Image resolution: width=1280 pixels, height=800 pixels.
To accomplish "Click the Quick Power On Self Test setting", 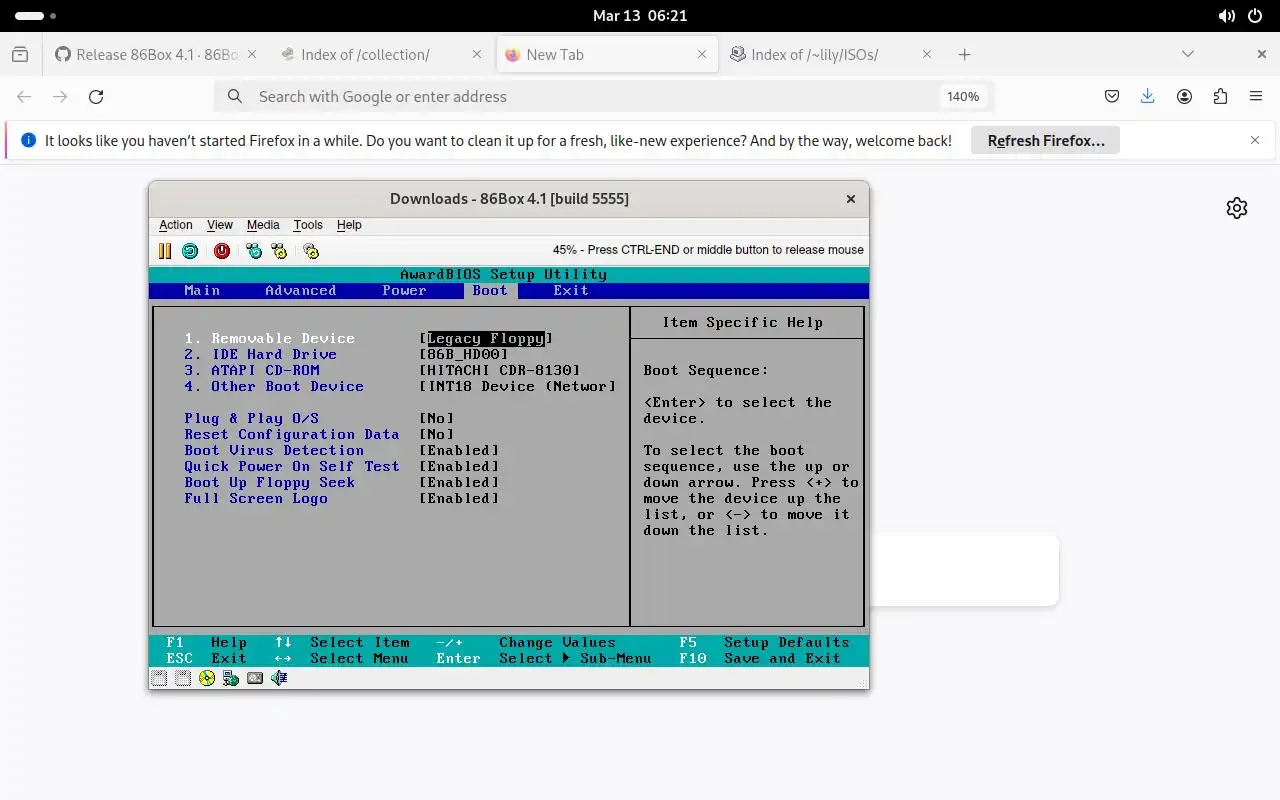I will coord(292,467).
